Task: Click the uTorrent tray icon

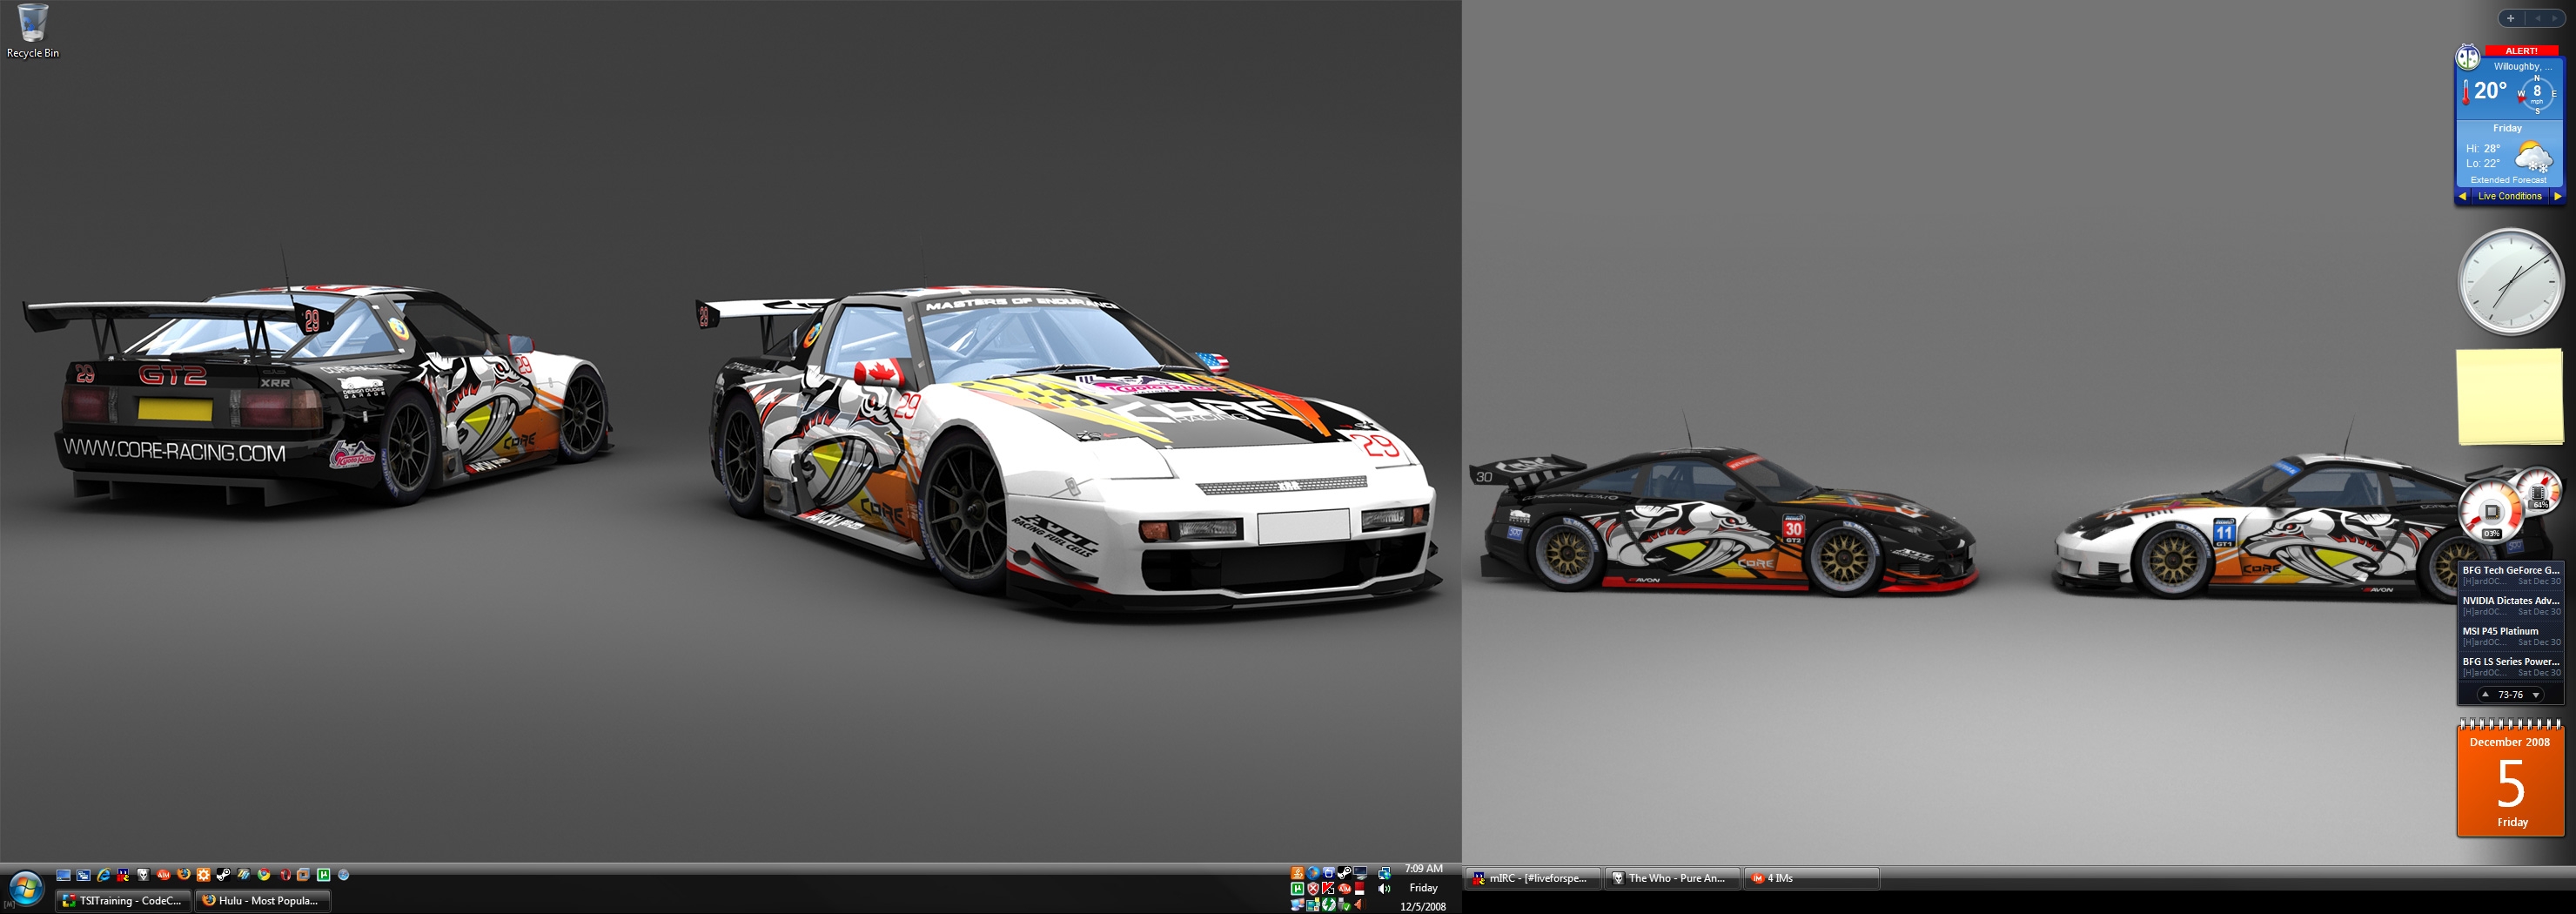Action: 1297,889
